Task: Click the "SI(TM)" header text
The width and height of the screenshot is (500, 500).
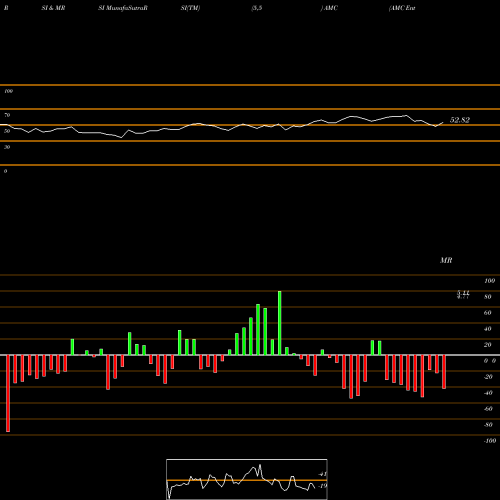Action: (190, 8)
